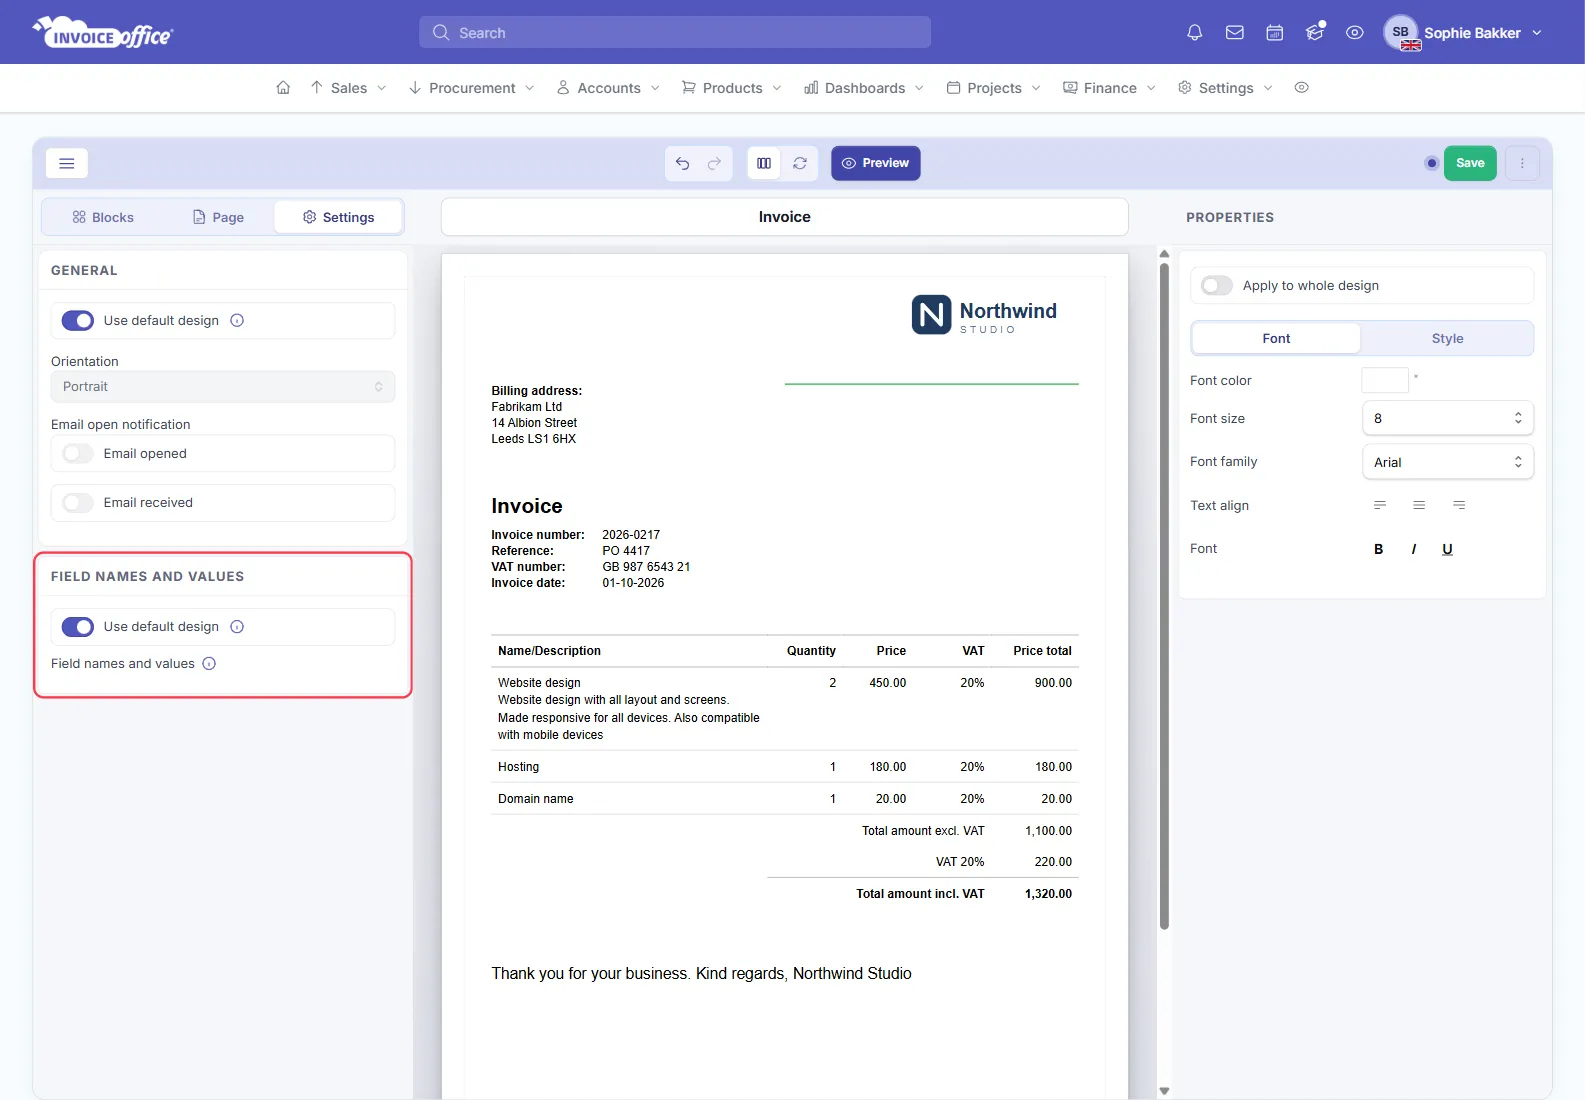Click the graduation cap help icon
The width and height of the screenshot is (1585, 1100).
(x=1315, y=33)
